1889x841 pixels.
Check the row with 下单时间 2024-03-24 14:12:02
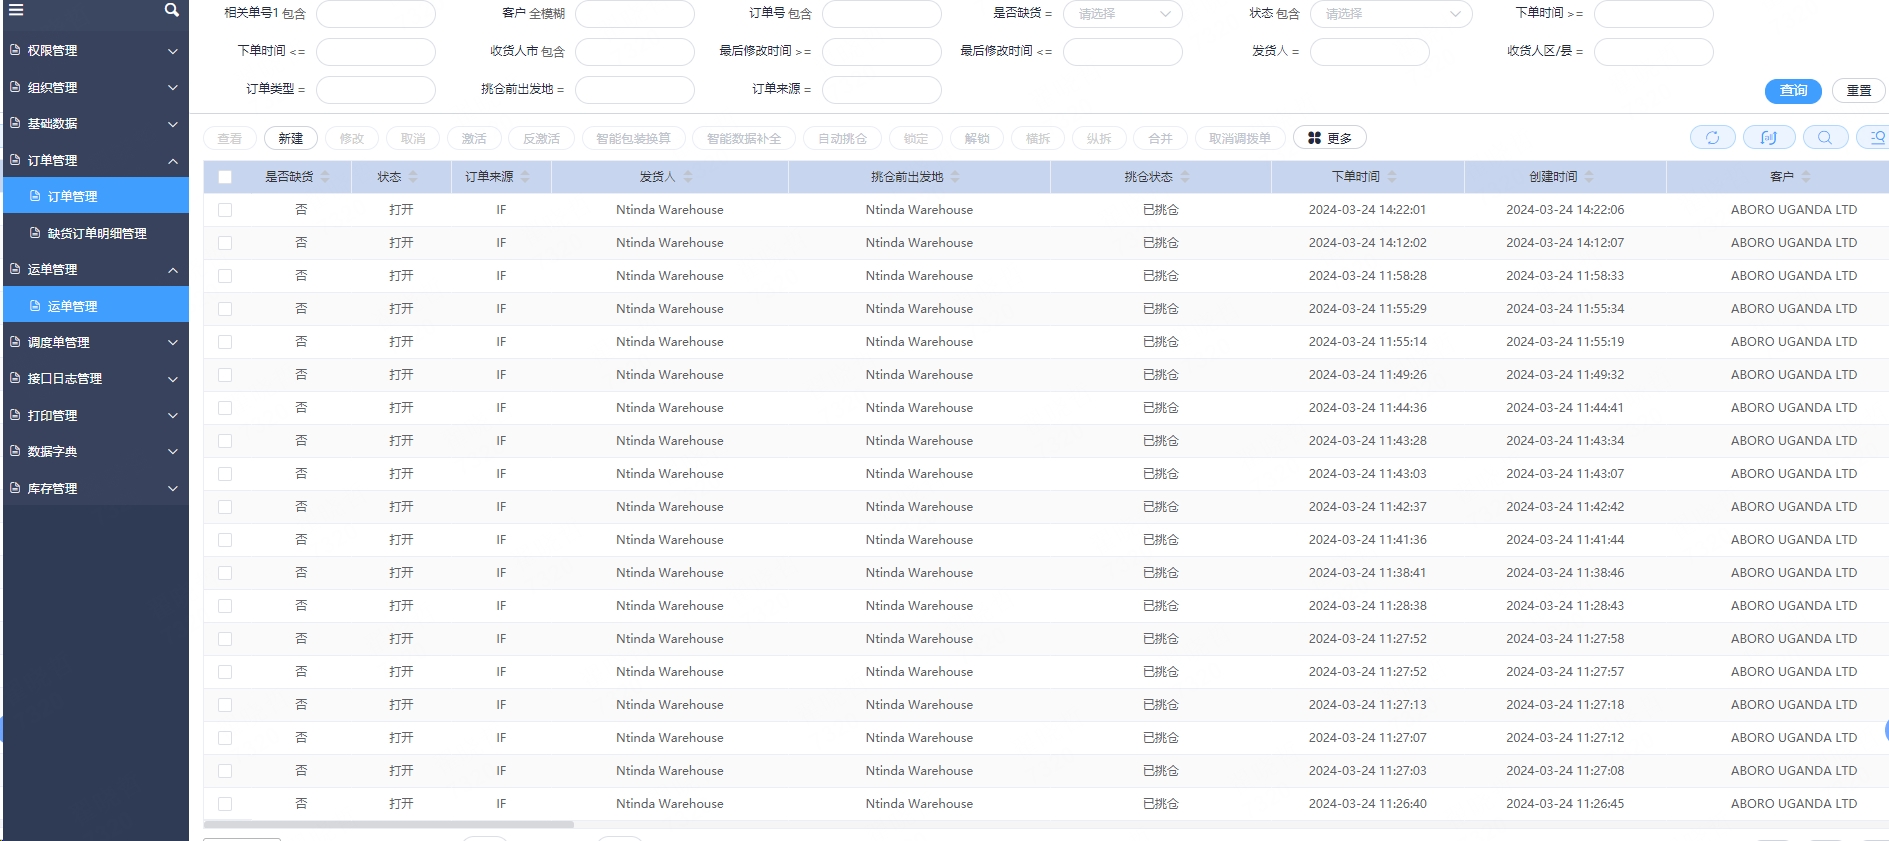(225, 243)
